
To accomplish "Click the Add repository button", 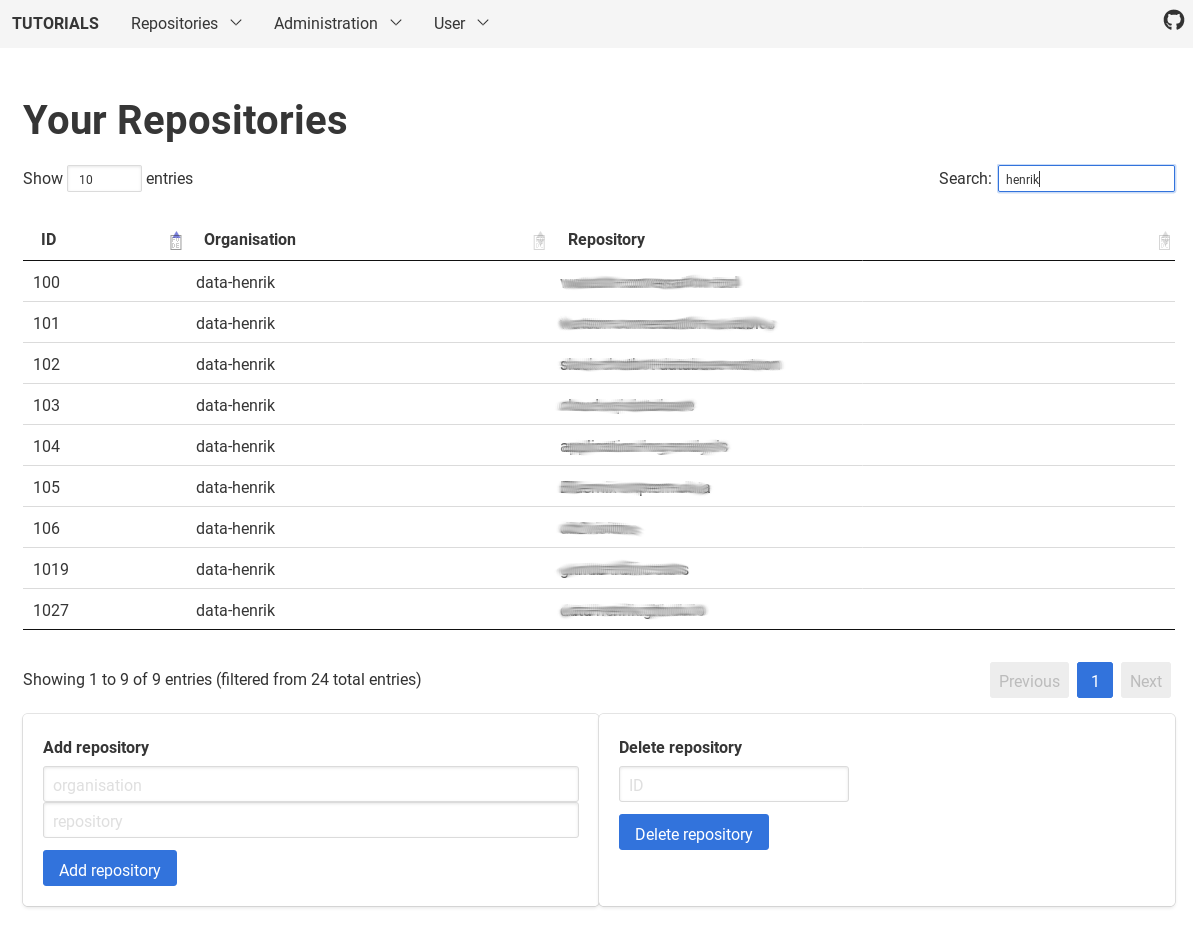I will point(109,868).
